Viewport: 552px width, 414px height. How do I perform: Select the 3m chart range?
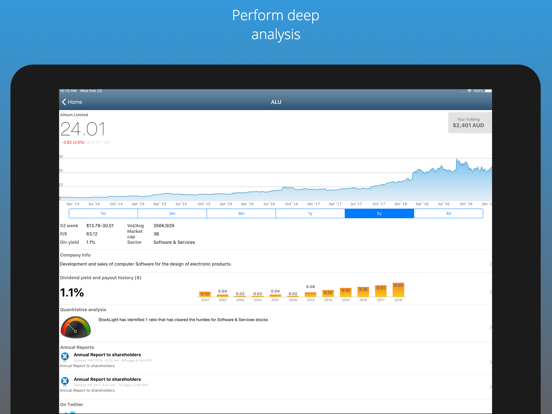(172, 213)
